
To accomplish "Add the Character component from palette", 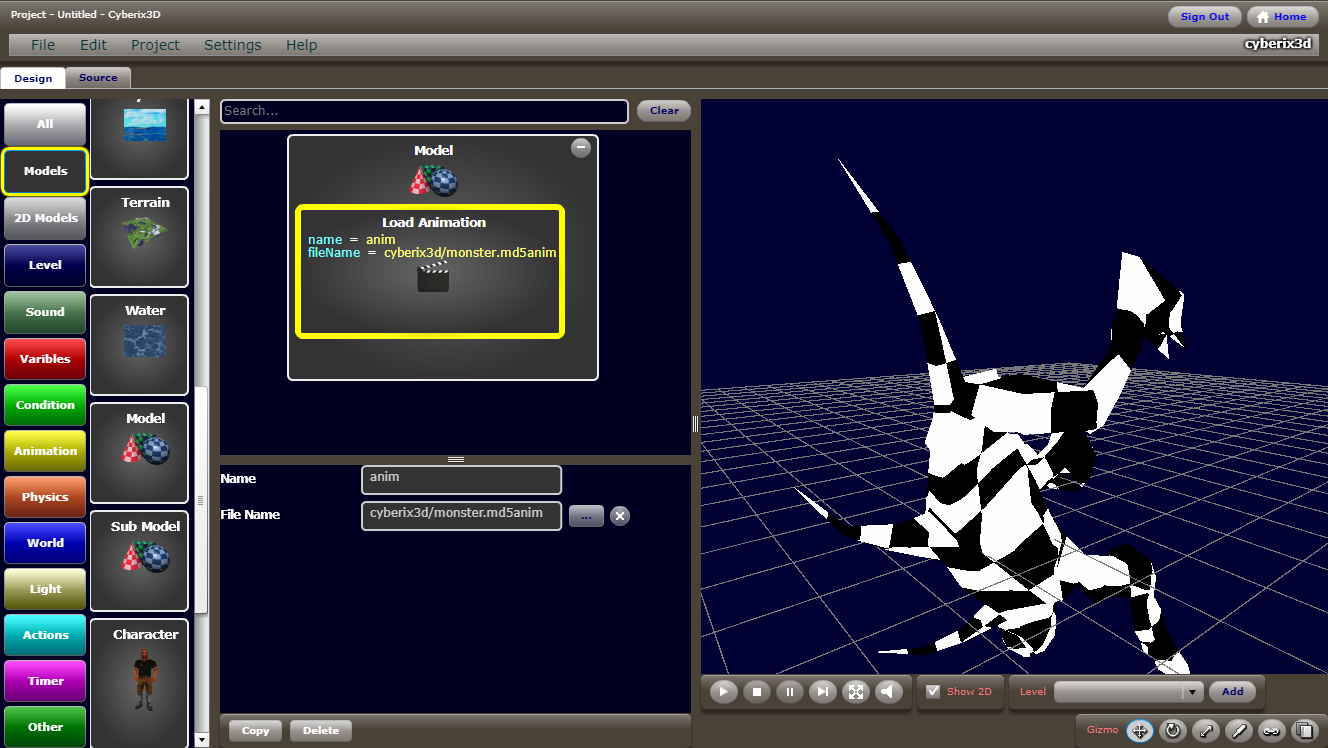I will point(139,683).
